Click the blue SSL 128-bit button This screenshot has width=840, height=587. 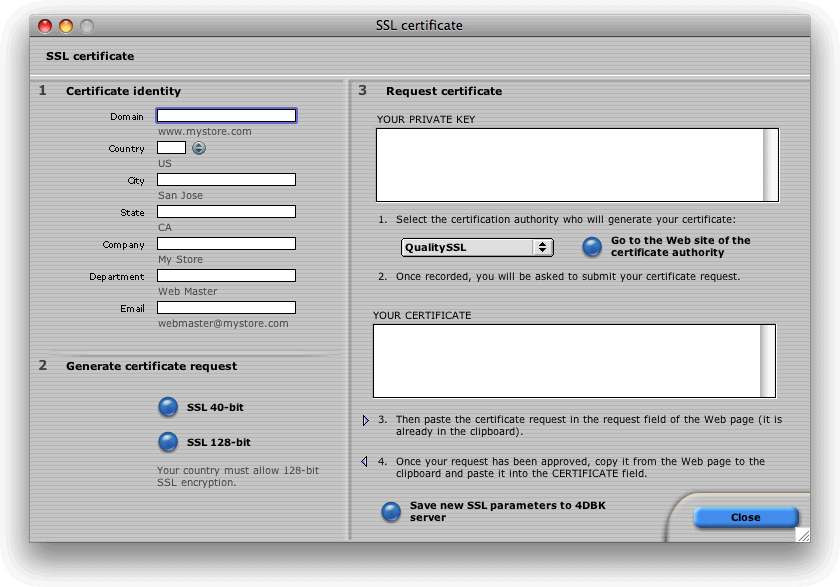[168, 442]
